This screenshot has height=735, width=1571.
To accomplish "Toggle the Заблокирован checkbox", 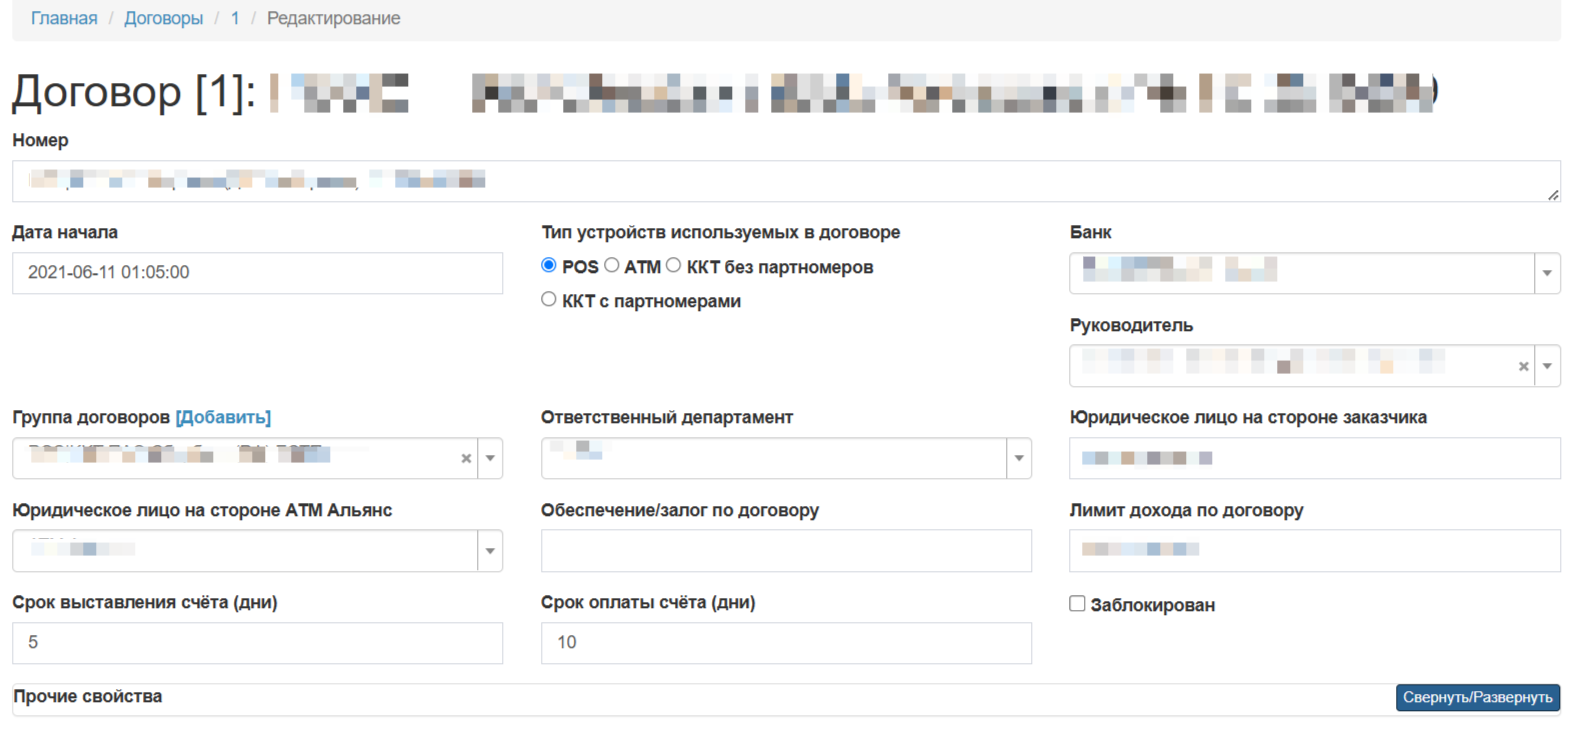I will click(1077, 604).
